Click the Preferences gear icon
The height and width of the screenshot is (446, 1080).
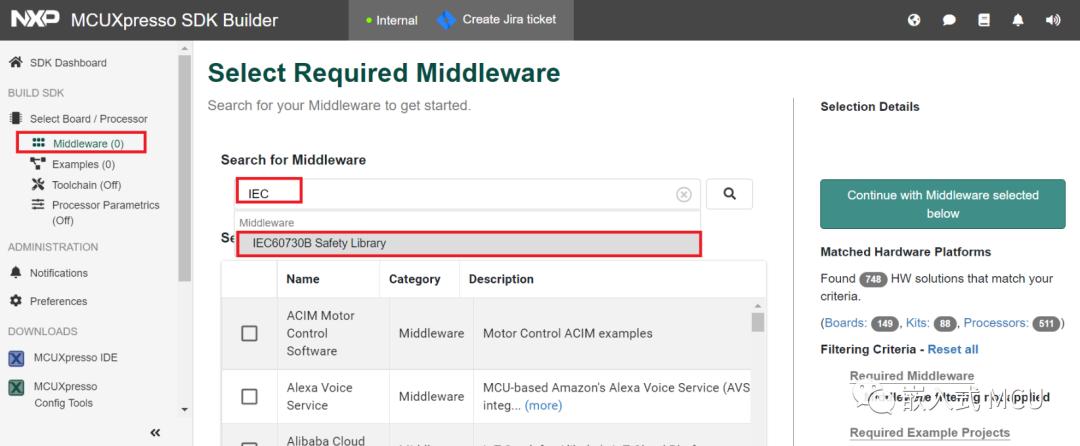[x=15, y=301]
